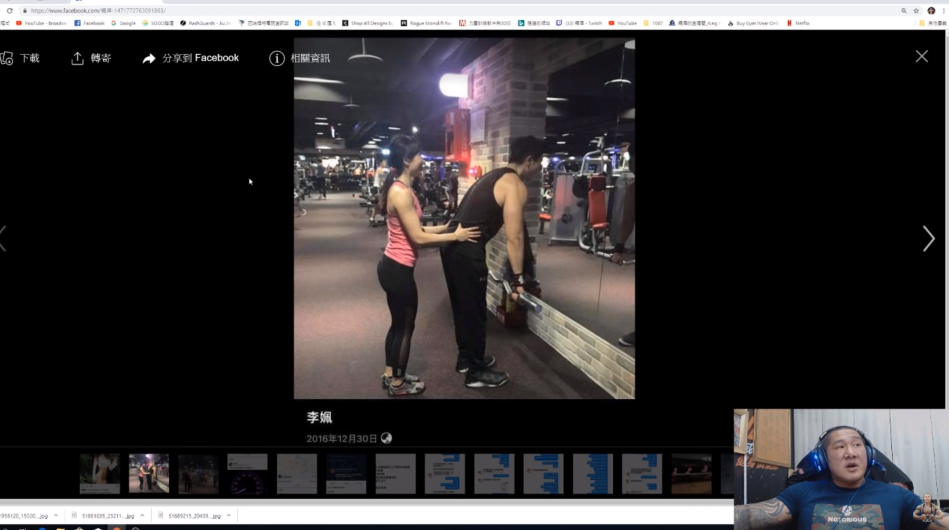Open the Google bookmark
This screenshot has width=949, height=530.
pyautogui.click(x=123, y=22)
